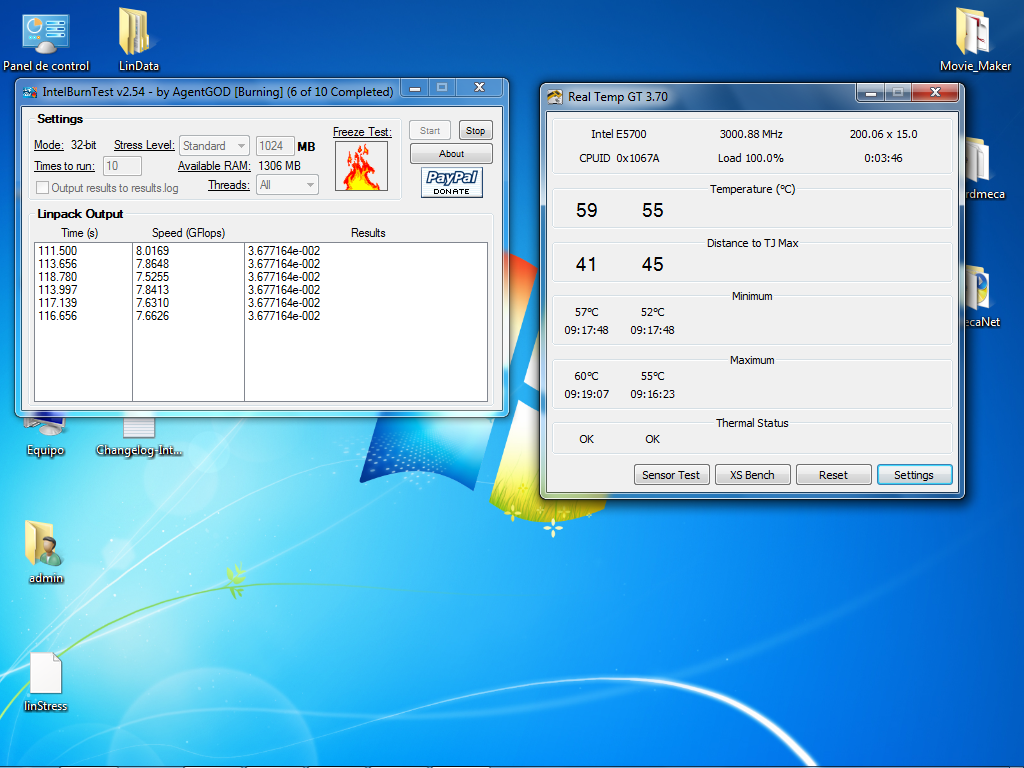
Task: Click the IntelBurnTest title bar icon
Action: [x=30, y=92]
